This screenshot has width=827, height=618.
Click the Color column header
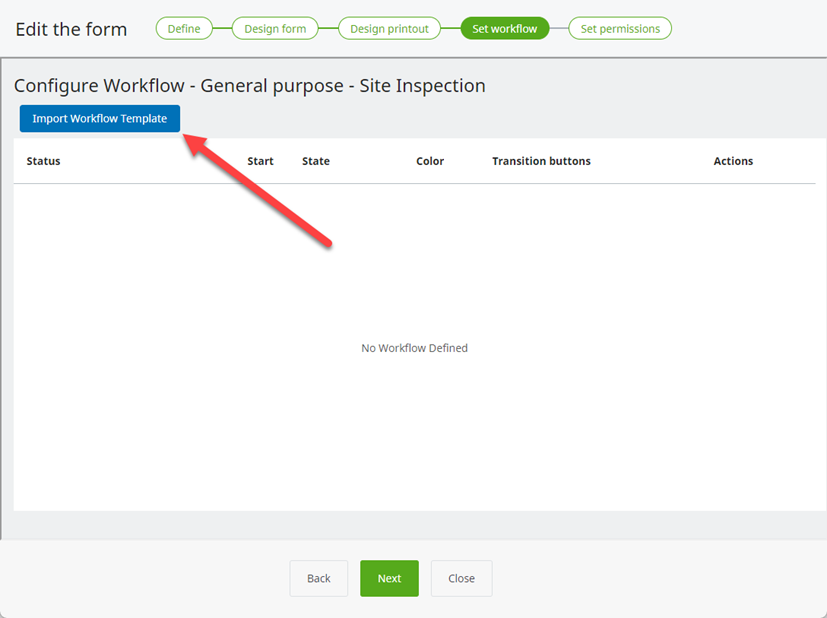(x=430, y=161)
